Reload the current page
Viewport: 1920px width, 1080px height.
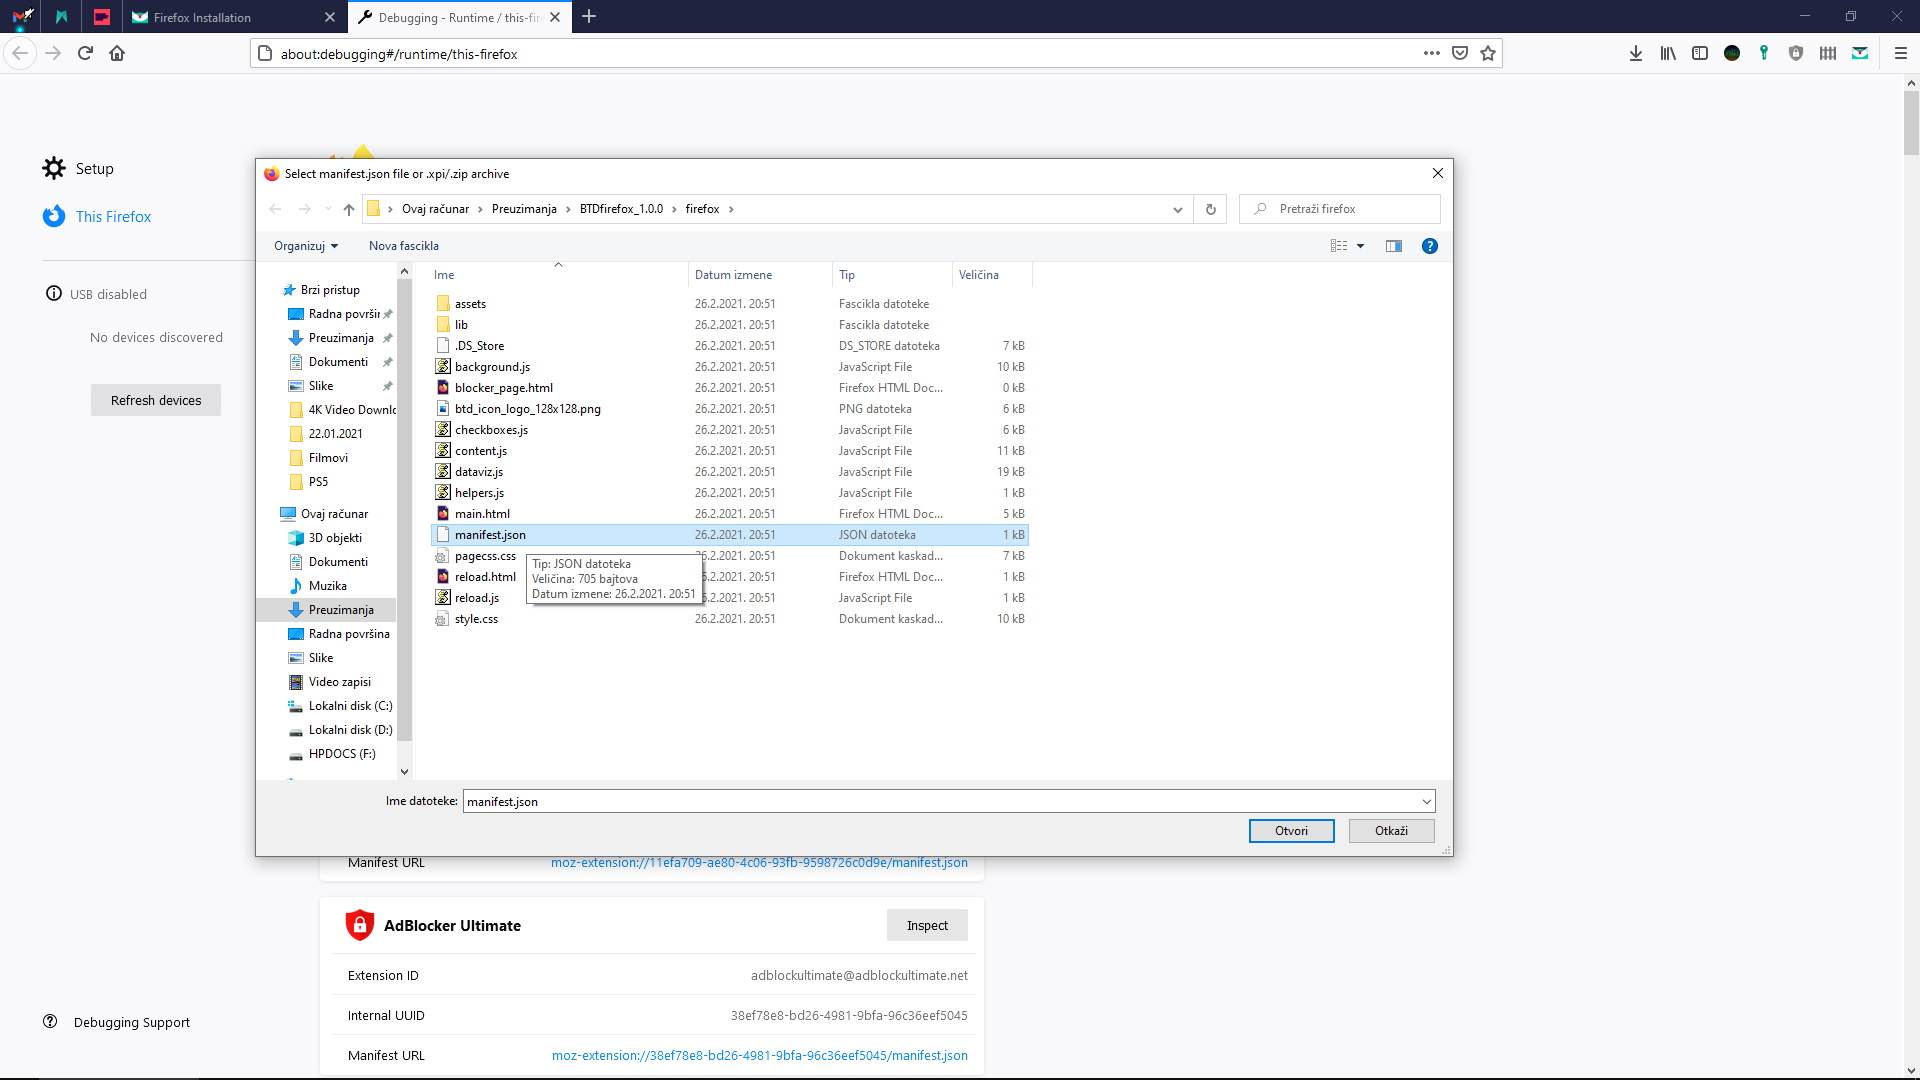[x=85, y=54]
